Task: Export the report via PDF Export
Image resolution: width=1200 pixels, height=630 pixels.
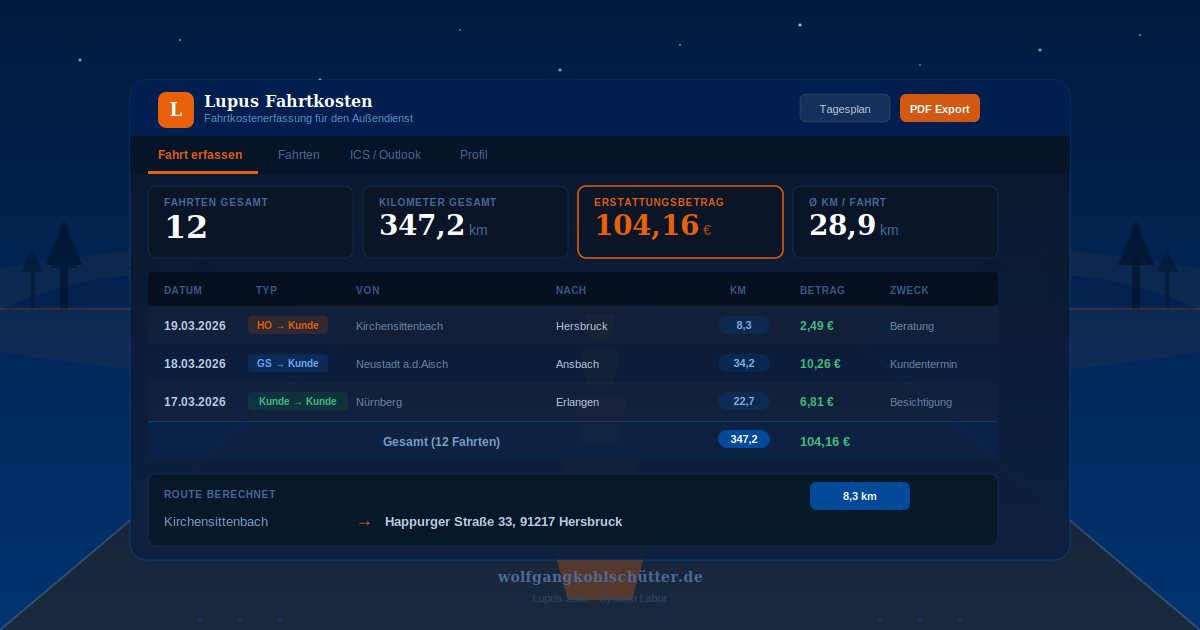Action: point(939,108)
